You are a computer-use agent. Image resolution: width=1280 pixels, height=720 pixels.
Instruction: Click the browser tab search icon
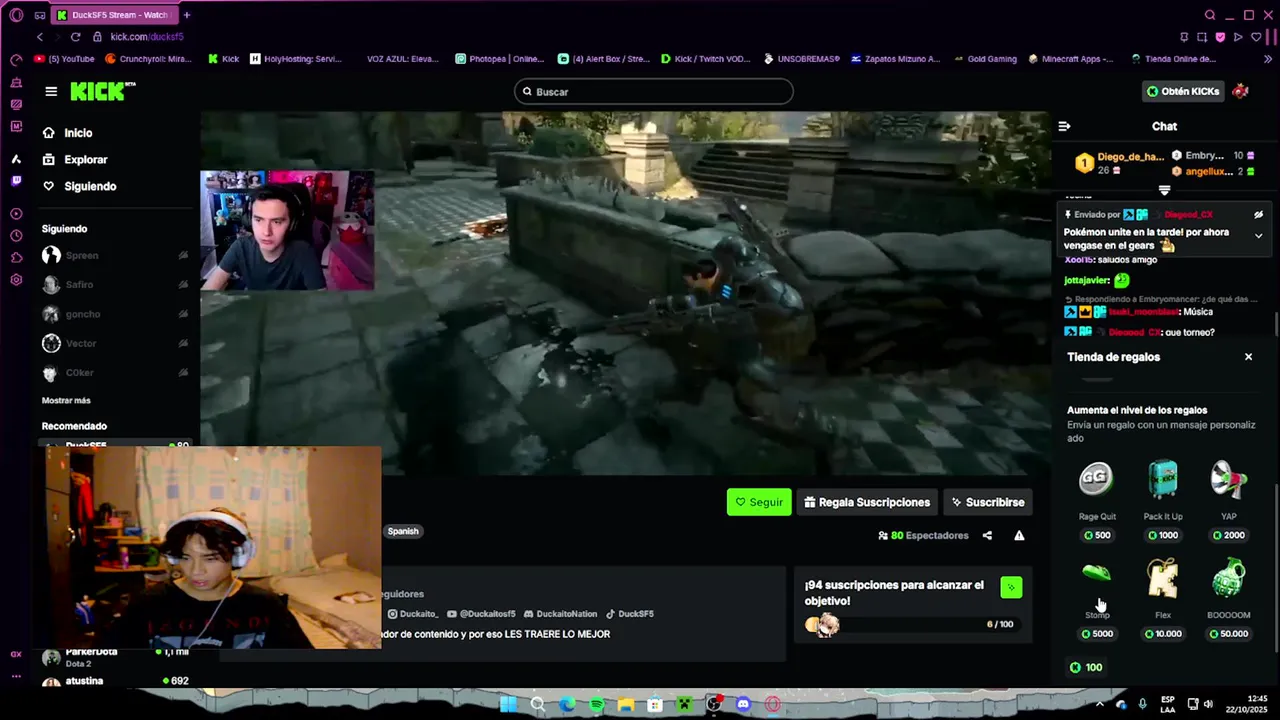tap(1210, 15)
